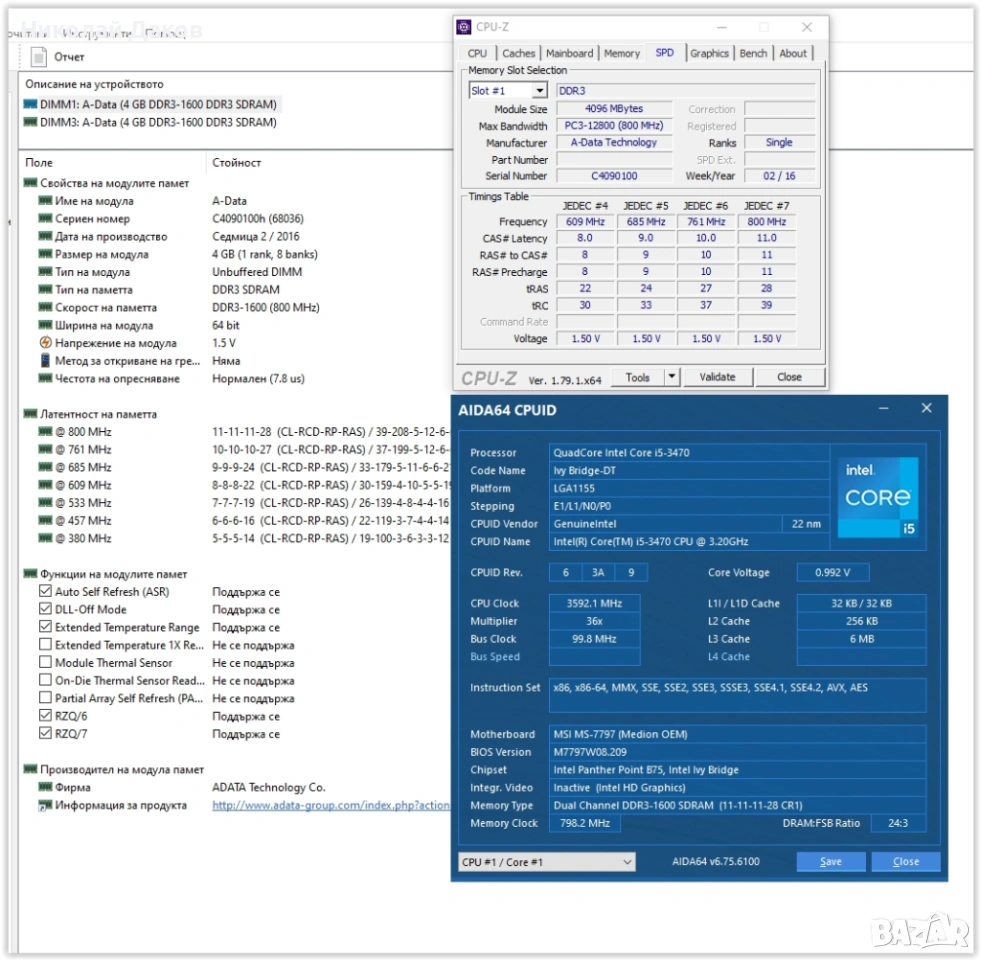
Task: Open the adata-group.com product information link
Action: (331, 805)
